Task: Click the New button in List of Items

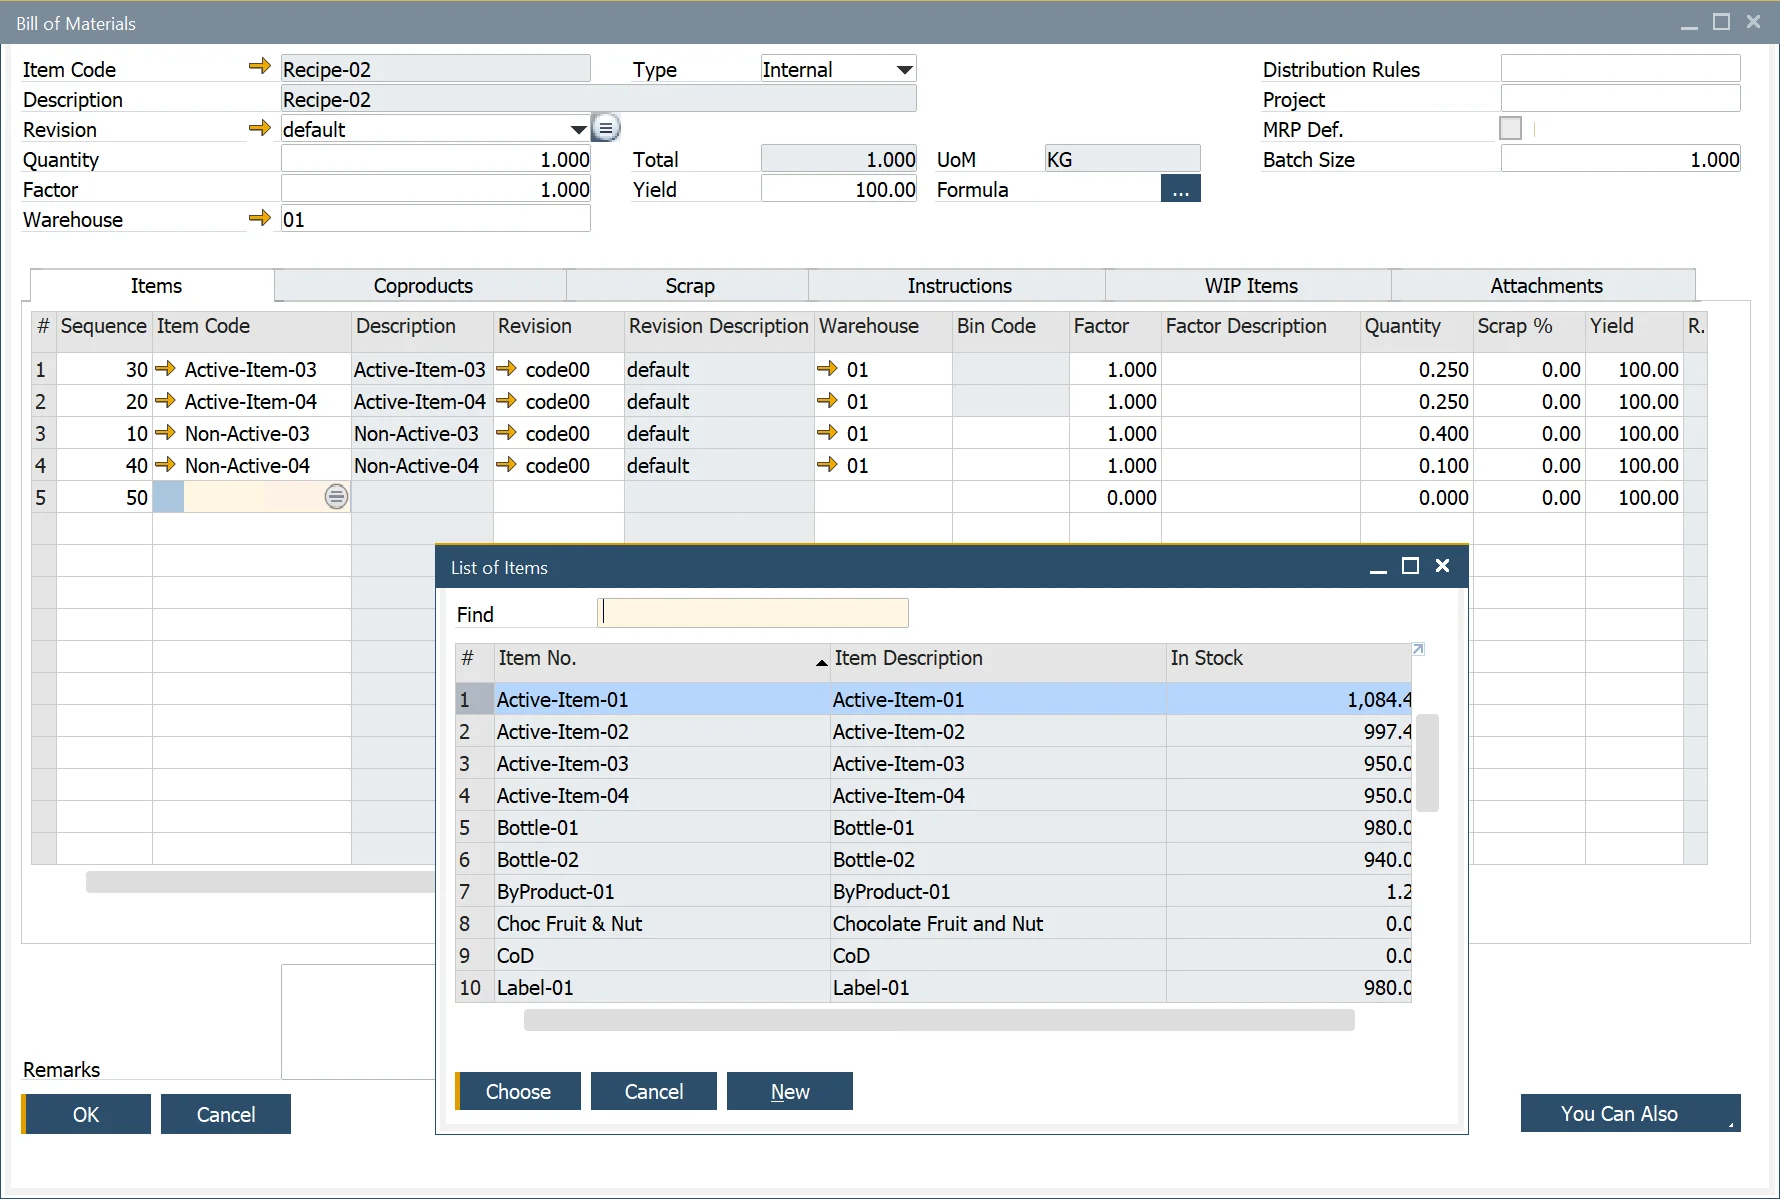Action: pos(789,1091)
